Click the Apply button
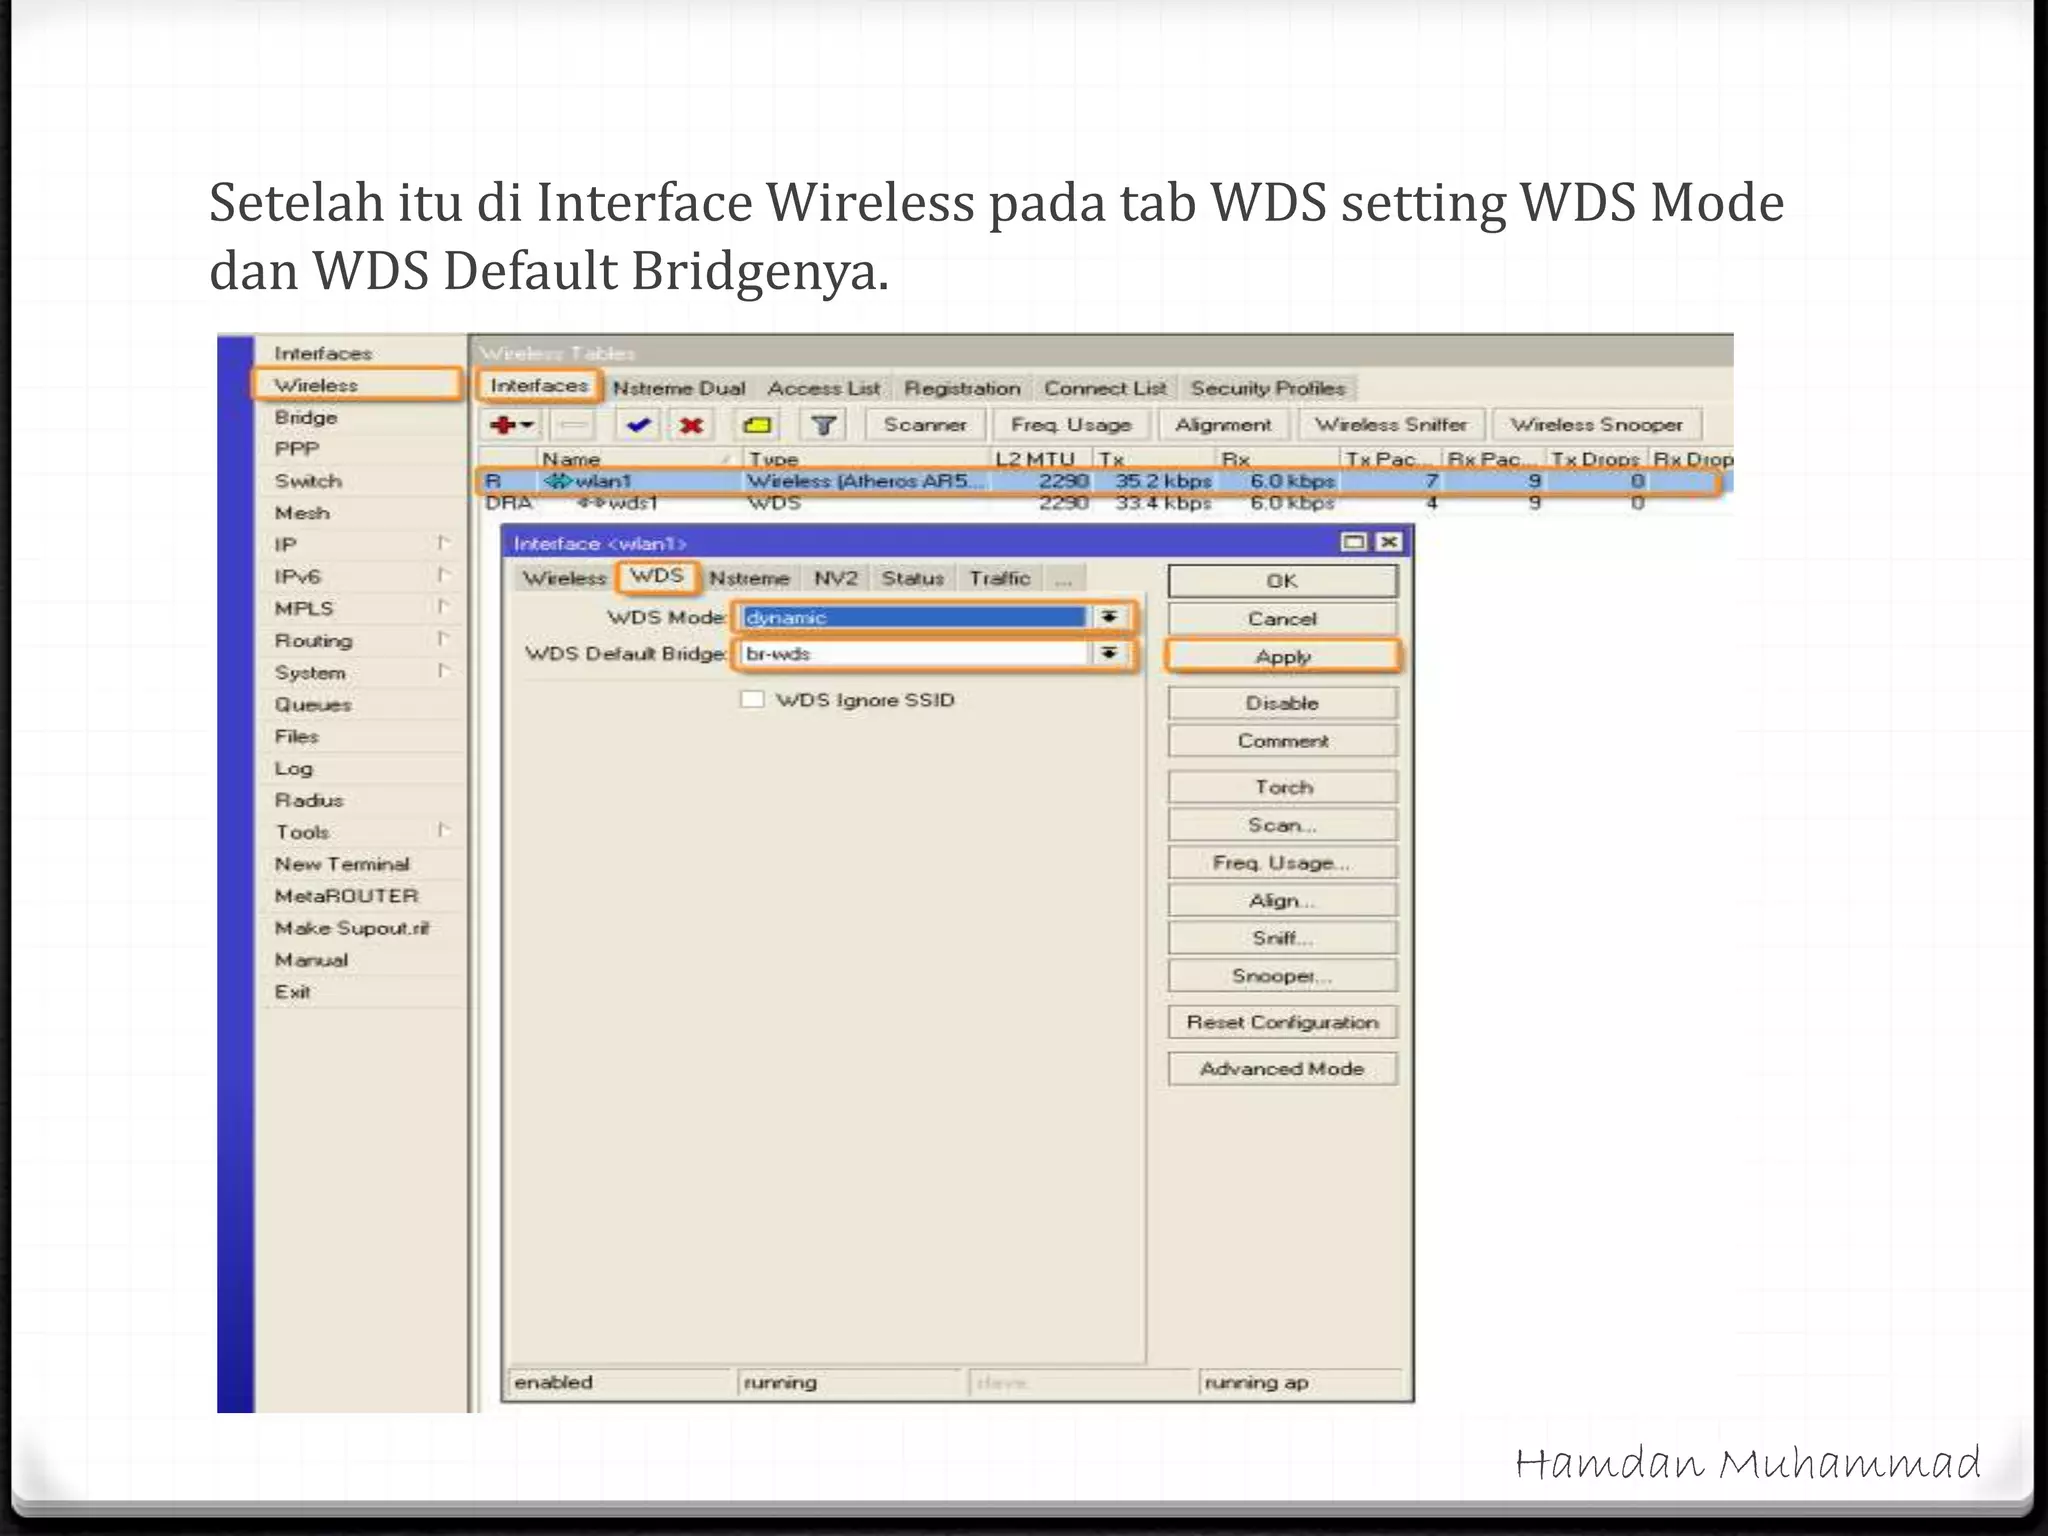Image resolution: width=2048 pixels, height=1536 pixels. coord(1283,657)
